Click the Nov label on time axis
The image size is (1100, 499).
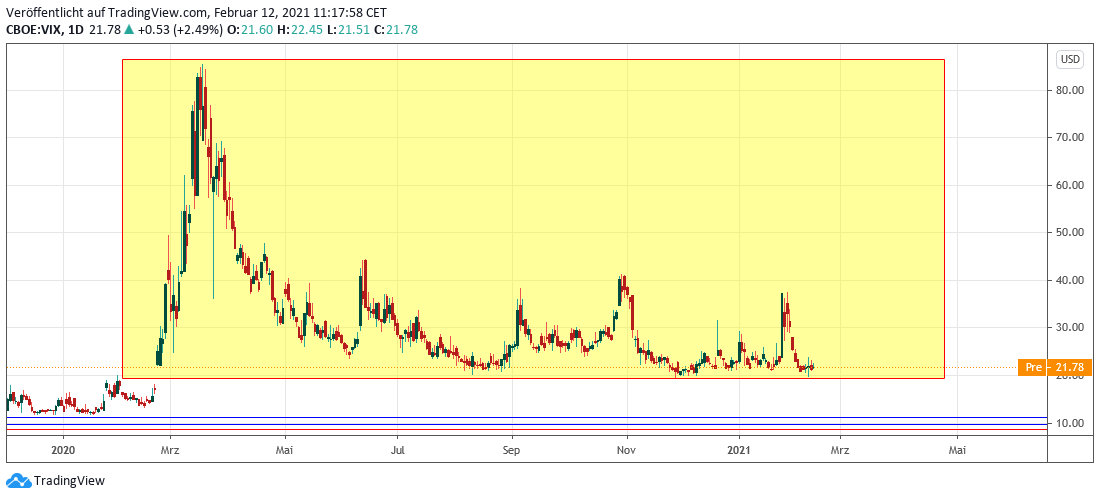(x=627, y=450)
